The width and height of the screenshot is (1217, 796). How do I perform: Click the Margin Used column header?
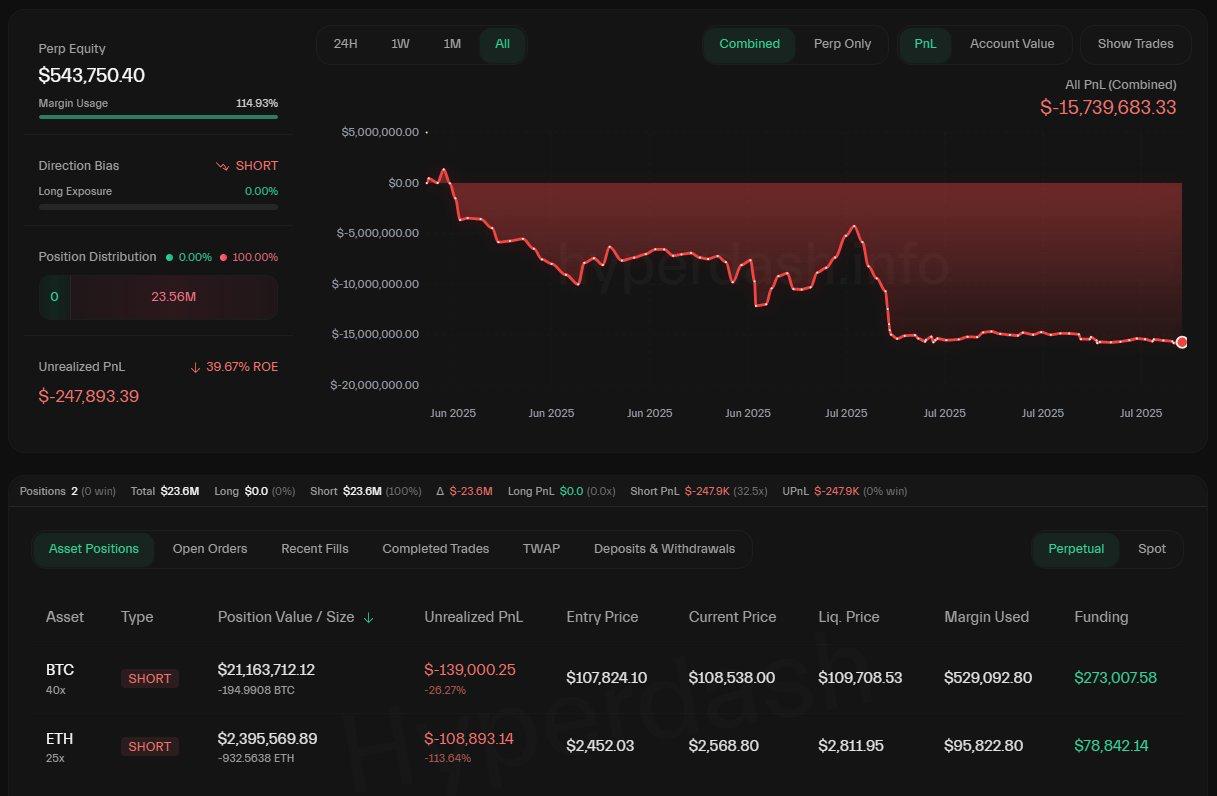pos(987,617)
